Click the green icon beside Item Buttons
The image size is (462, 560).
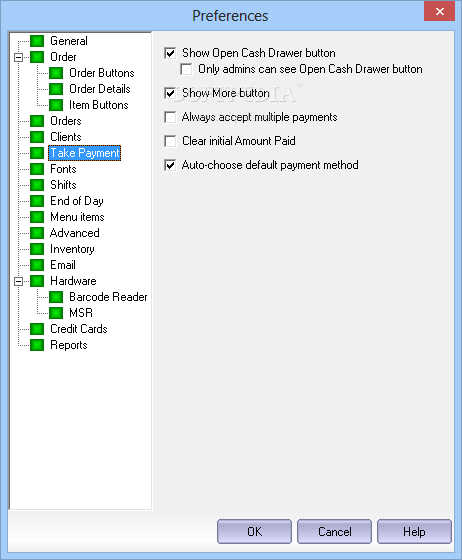point(56,105)
